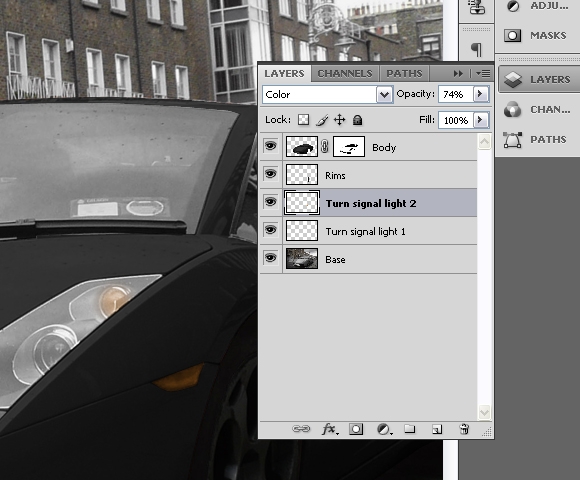Toggle lock transparent pixels
580x480 pixels.
(x=304, y=119)
